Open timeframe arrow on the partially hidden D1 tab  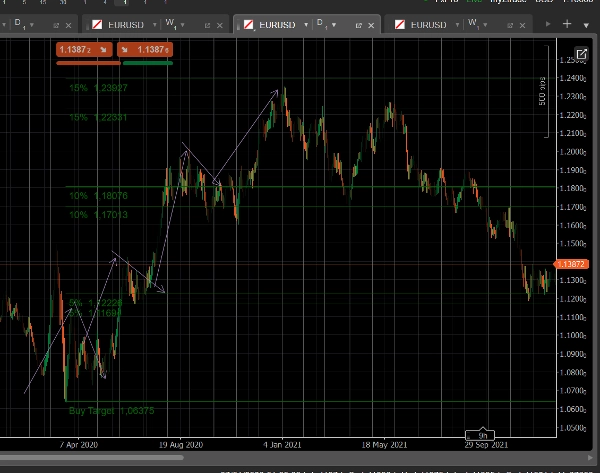pyautogui.click(x=31, y=25)
